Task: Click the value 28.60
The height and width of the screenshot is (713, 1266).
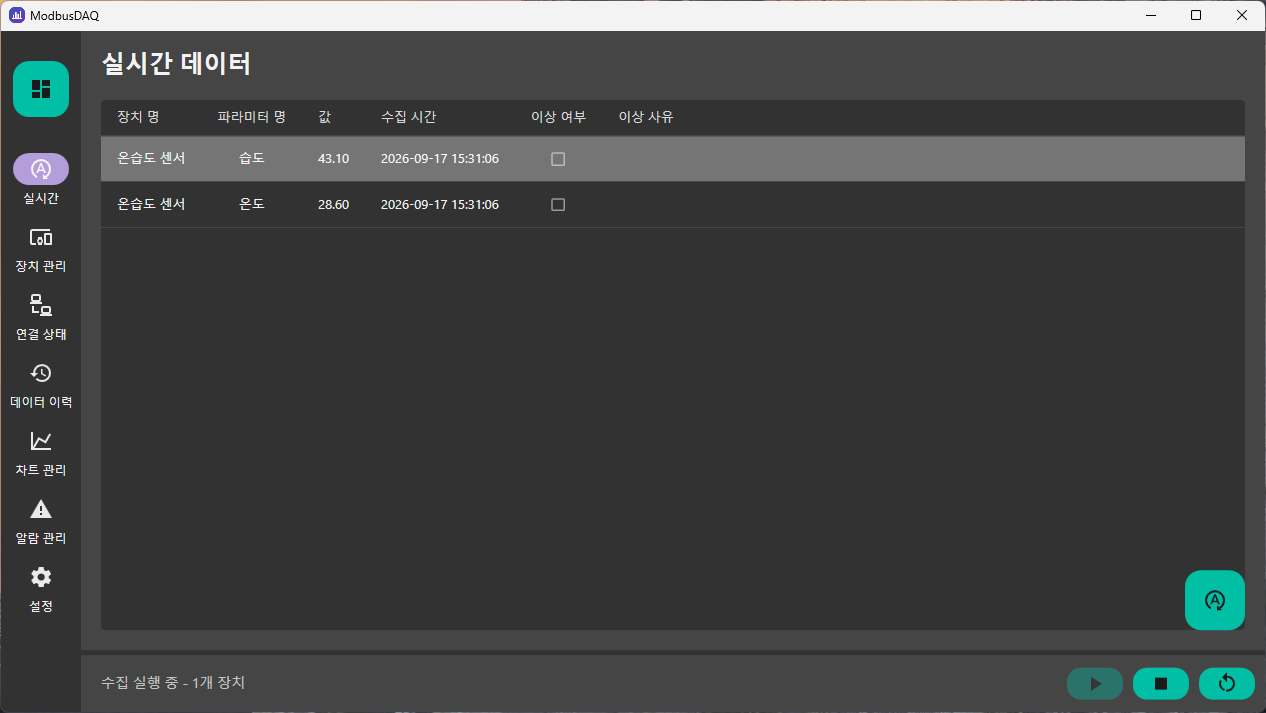Action: pyautogui.click(x=333, y=205)
